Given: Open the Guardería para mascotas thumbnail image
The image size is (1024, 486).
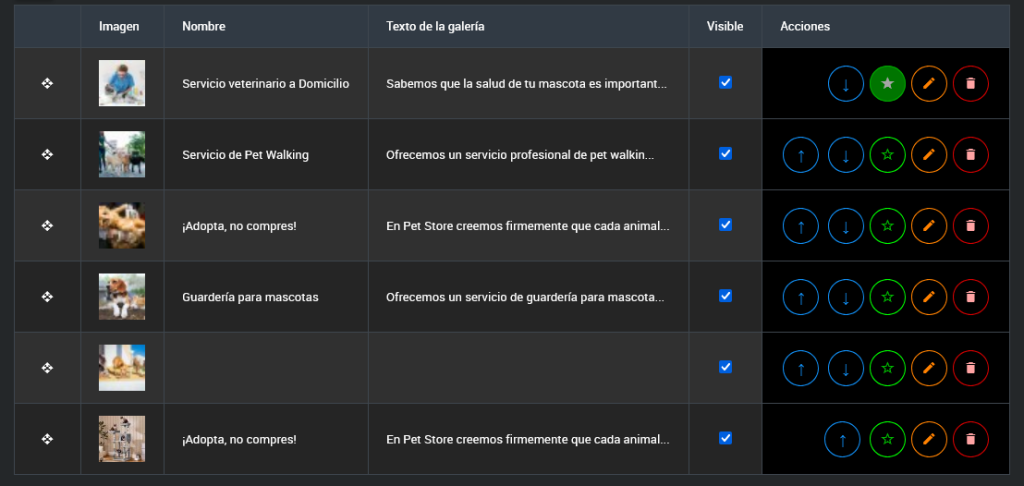Looking at the screenshot, I should pos(122,297).
